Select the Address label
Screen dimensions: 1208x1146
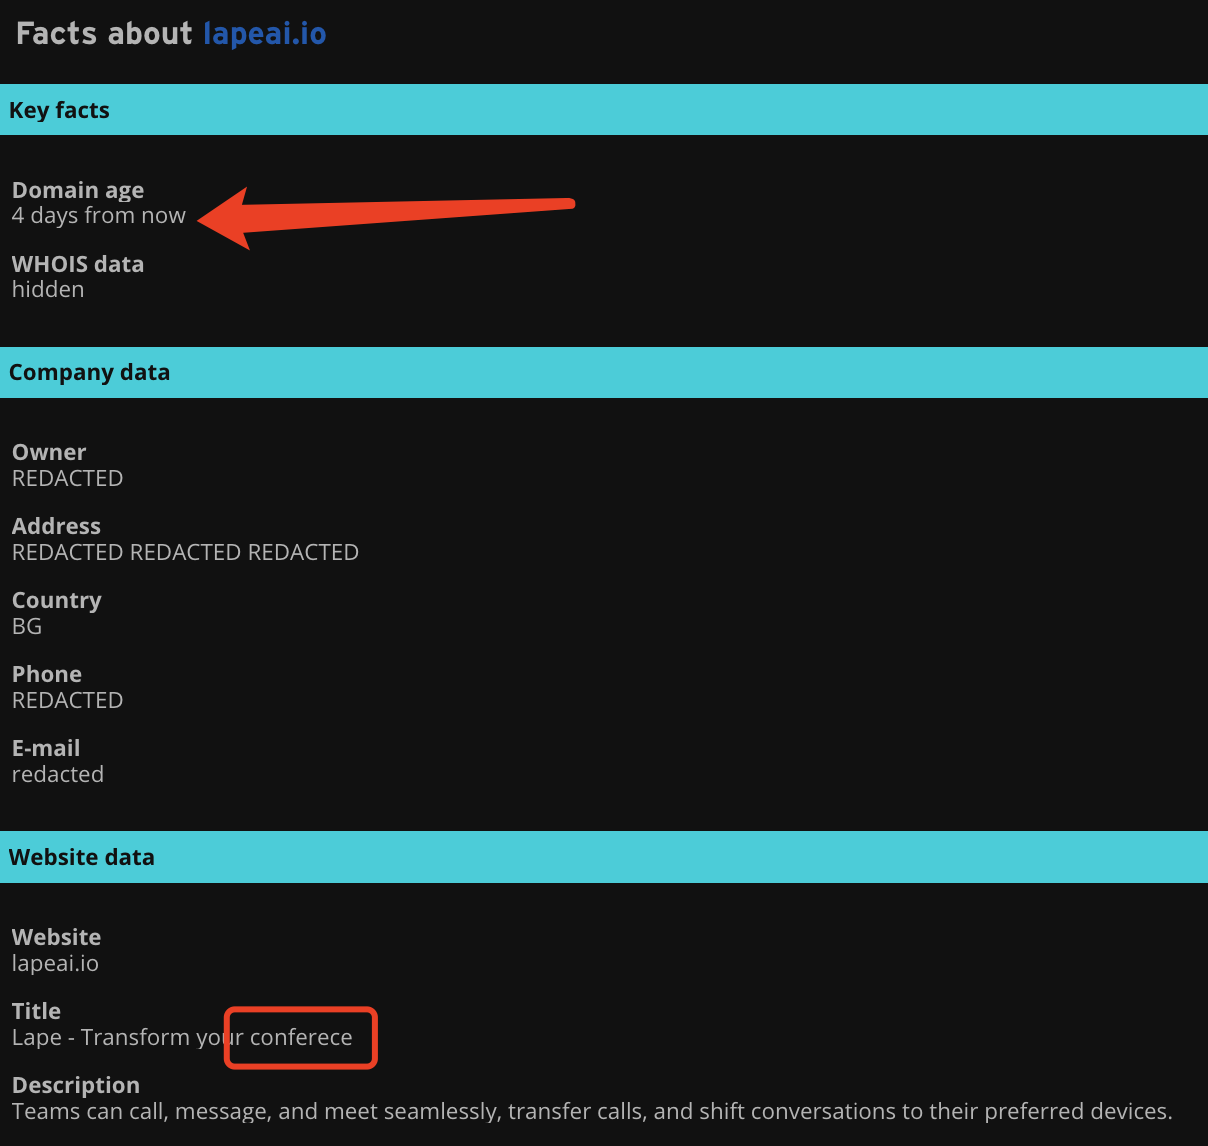coord(56,526)
